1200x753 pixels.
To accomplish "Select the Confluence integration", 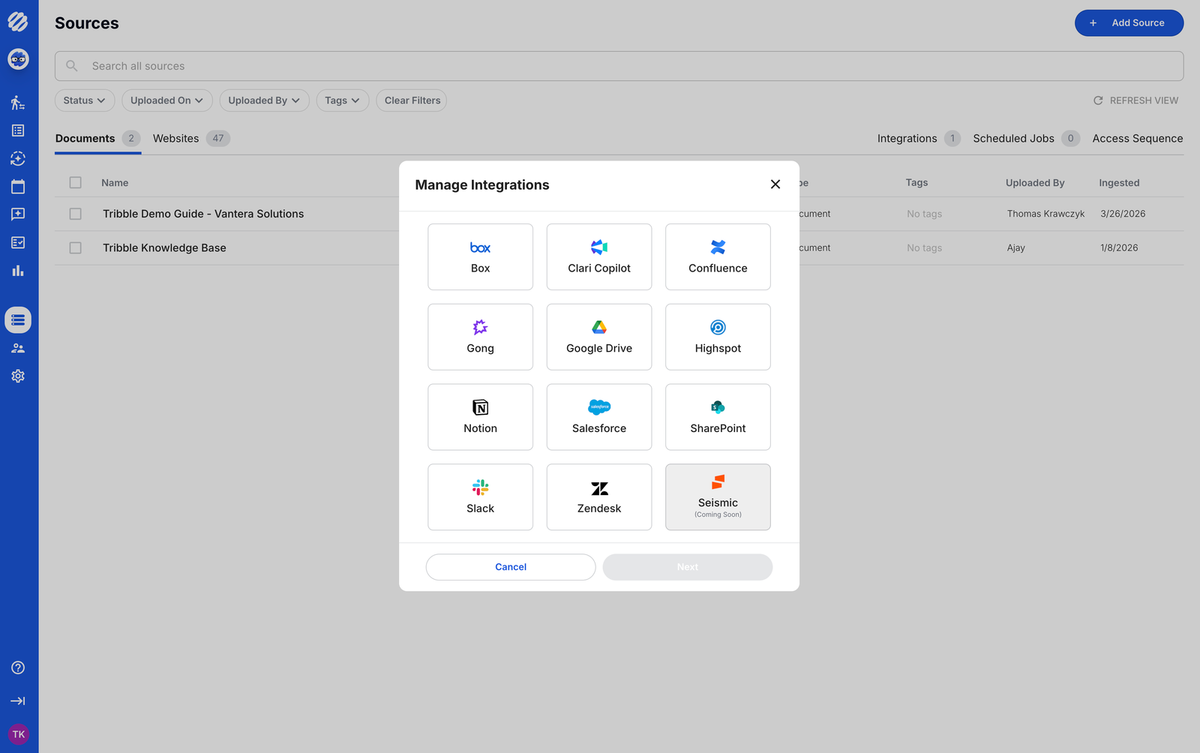I will (718, 257).
